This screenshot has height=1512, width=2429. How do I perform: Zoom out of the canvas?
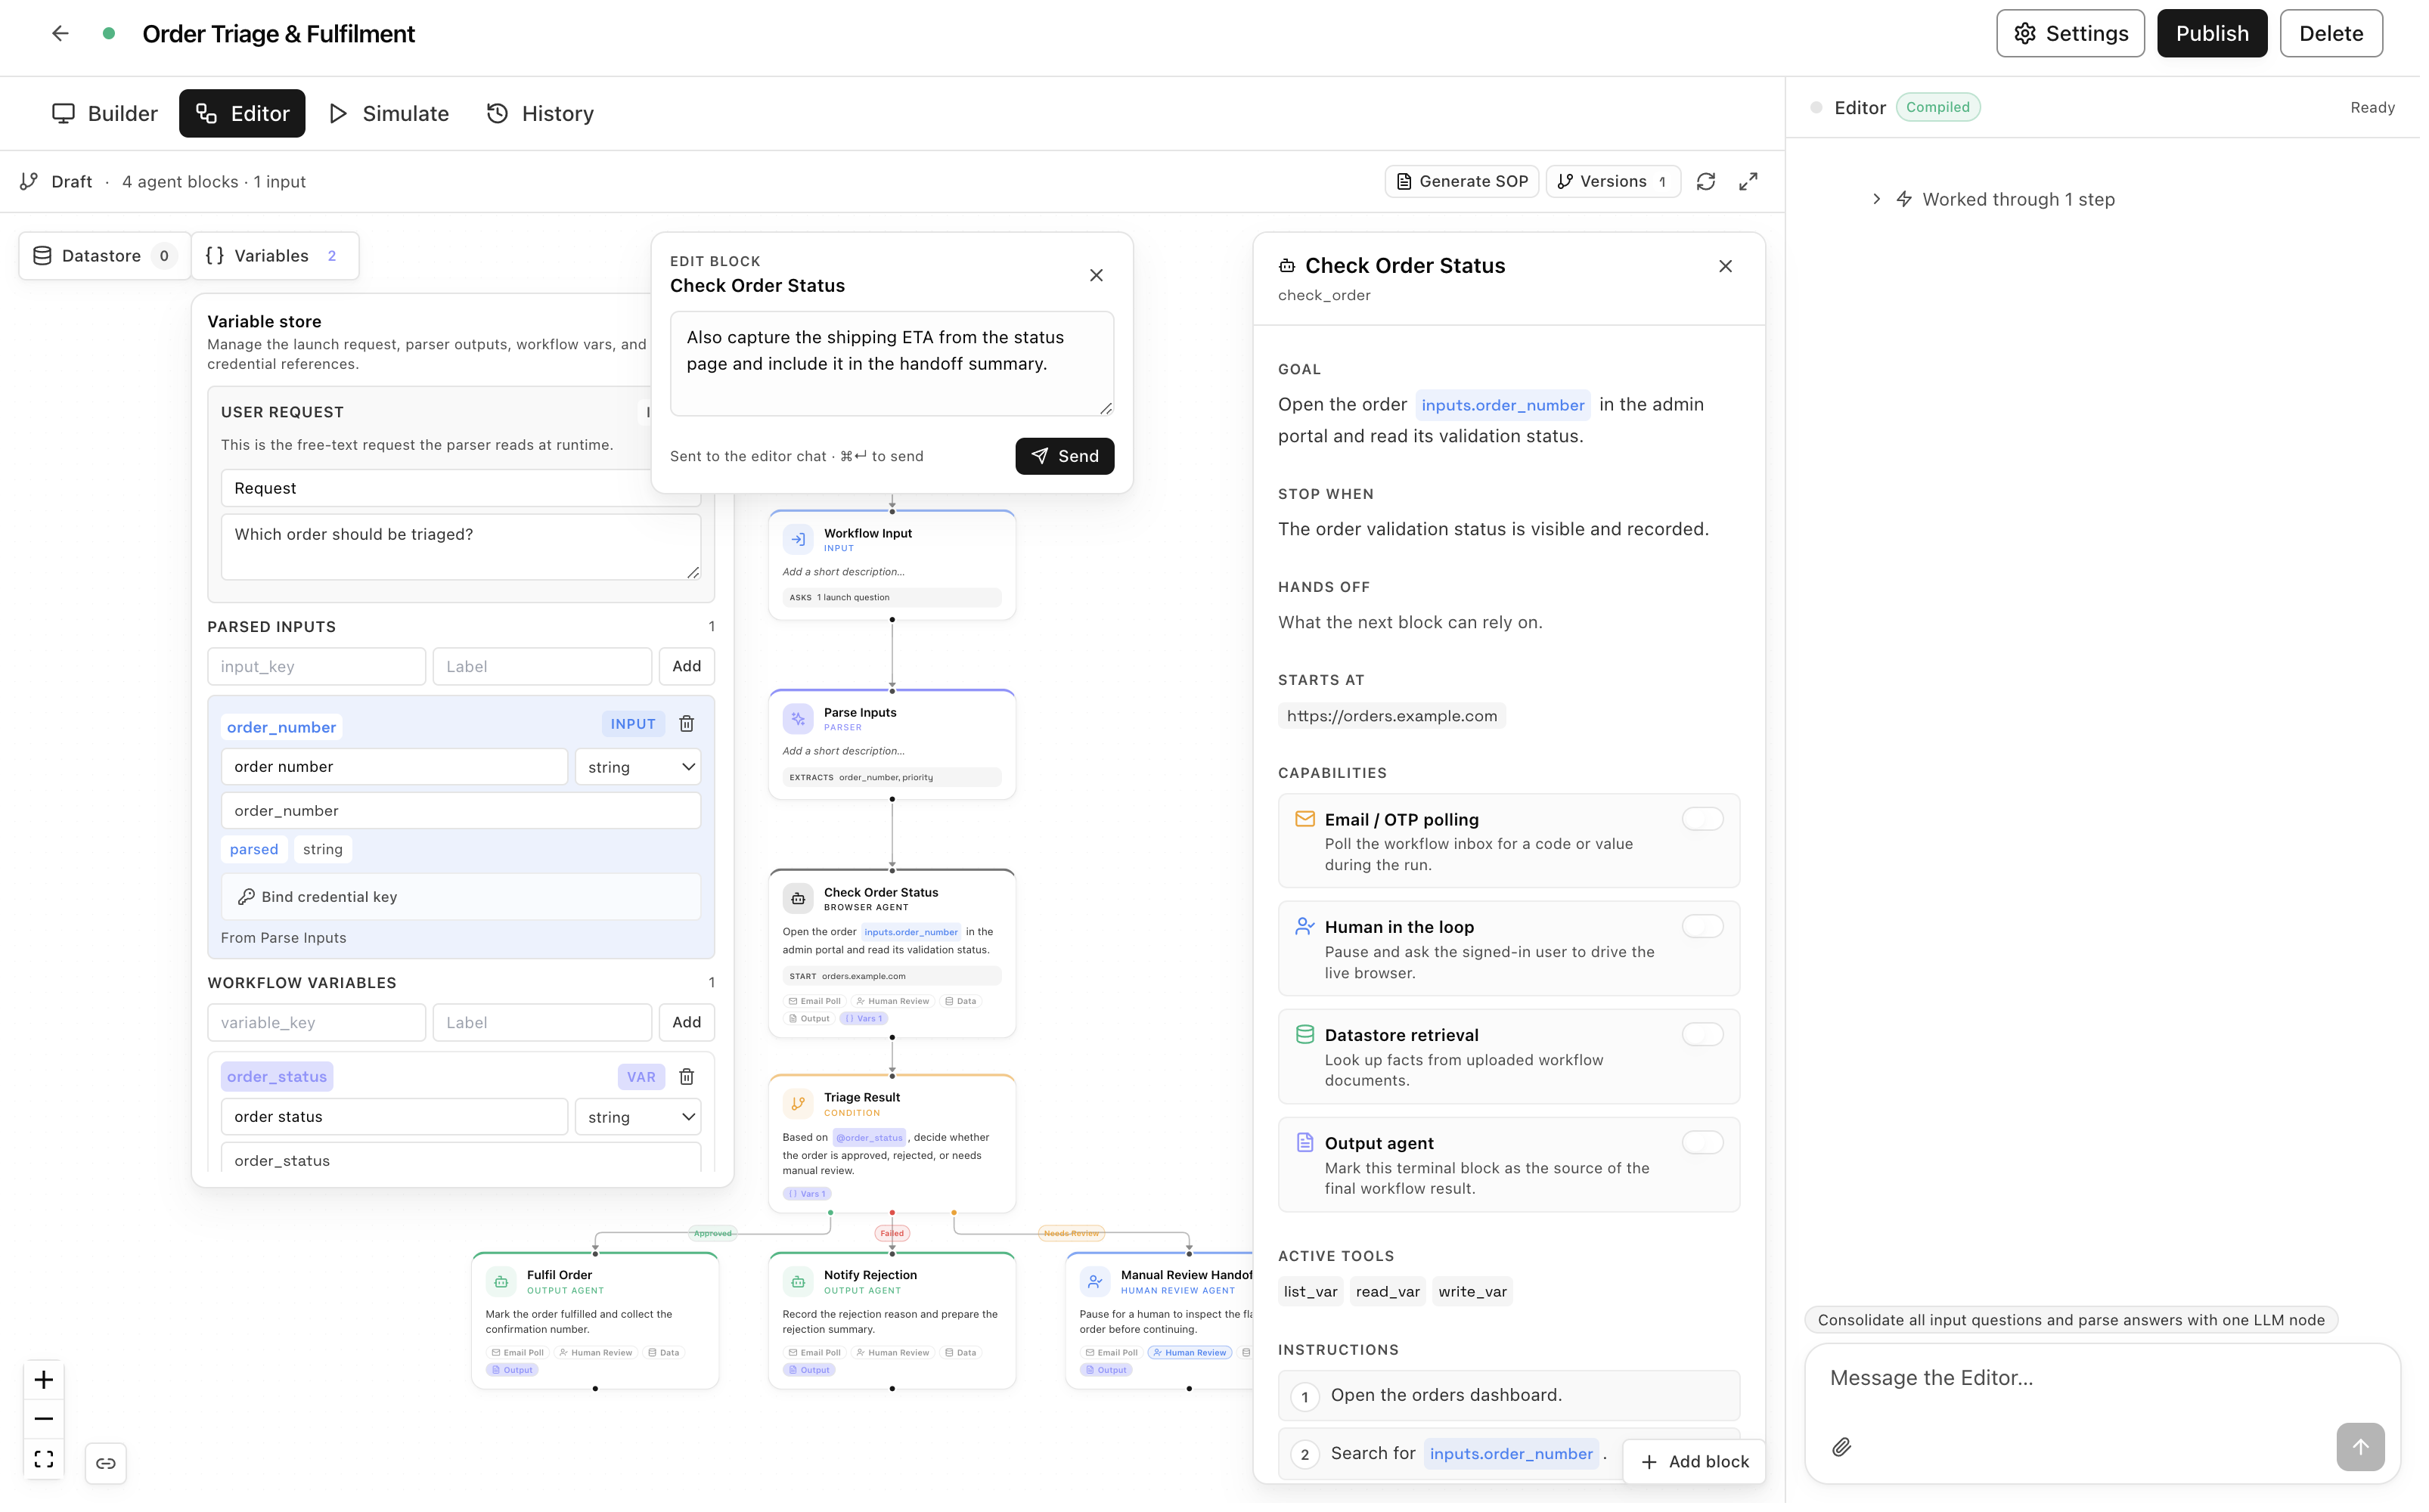pyautogui.click(x=44, y=1424)
